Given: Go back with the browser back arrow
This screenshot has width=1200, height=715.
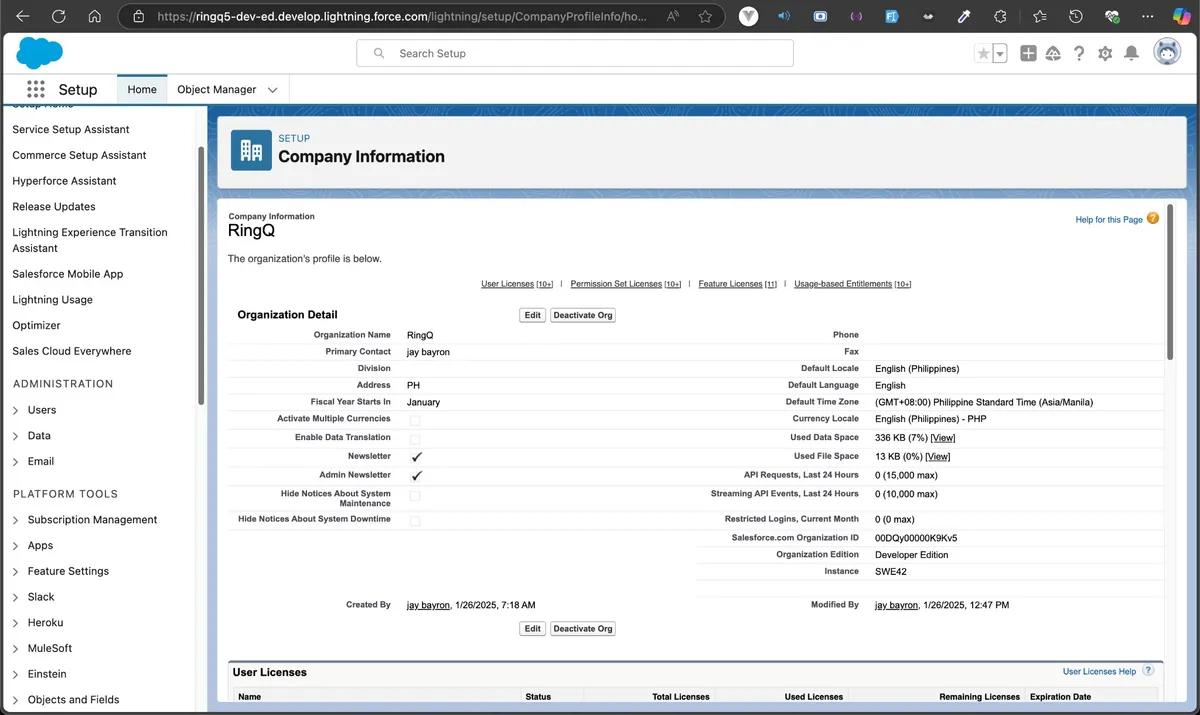Looking at the screenshot, I should [x=22, y=16].
